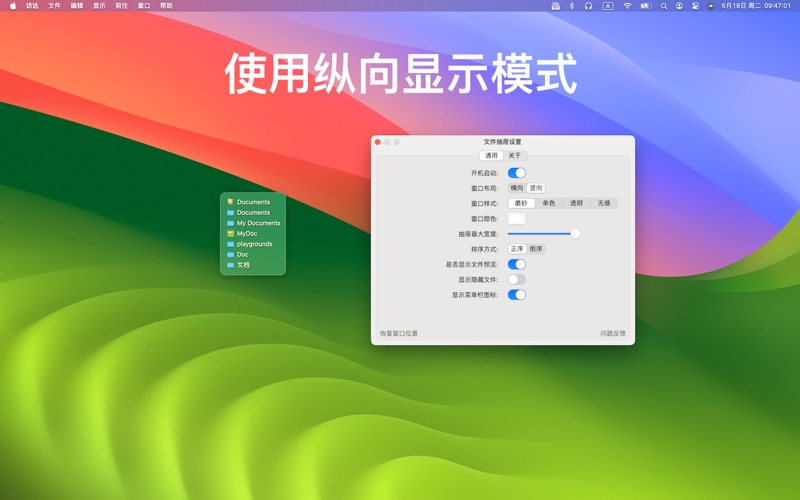Screen dimensions: 800x500
Task: Click the 文档 folder icon in drawer
Action: pos(231,265)
